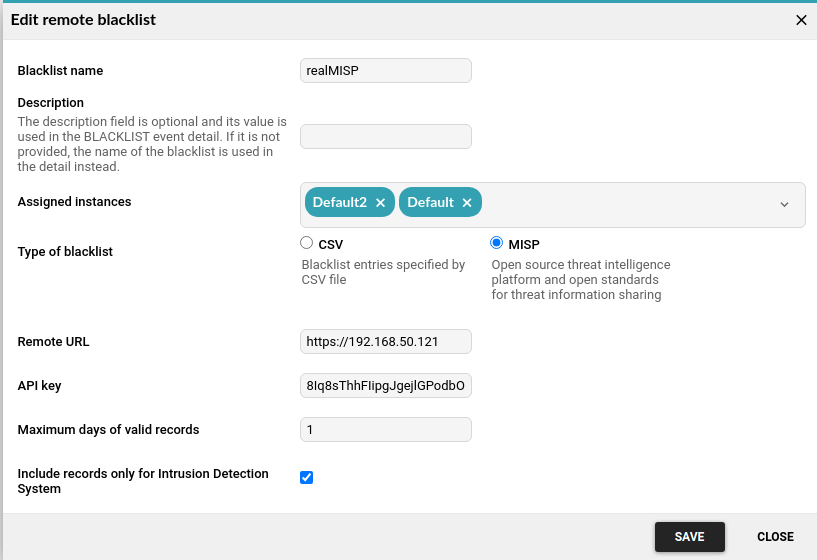Select the MISP blacklist type
The width and height of the screenshot is (817, 560).
click(x=497, y=243)
